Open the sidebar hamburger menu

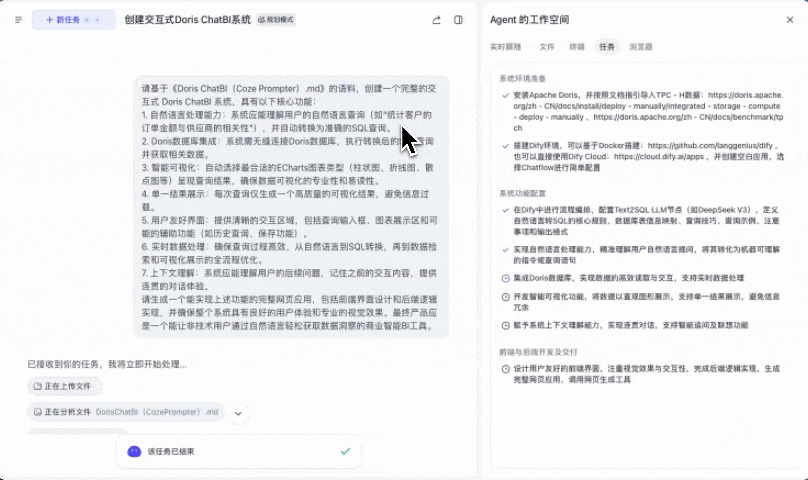pos(19,20)
